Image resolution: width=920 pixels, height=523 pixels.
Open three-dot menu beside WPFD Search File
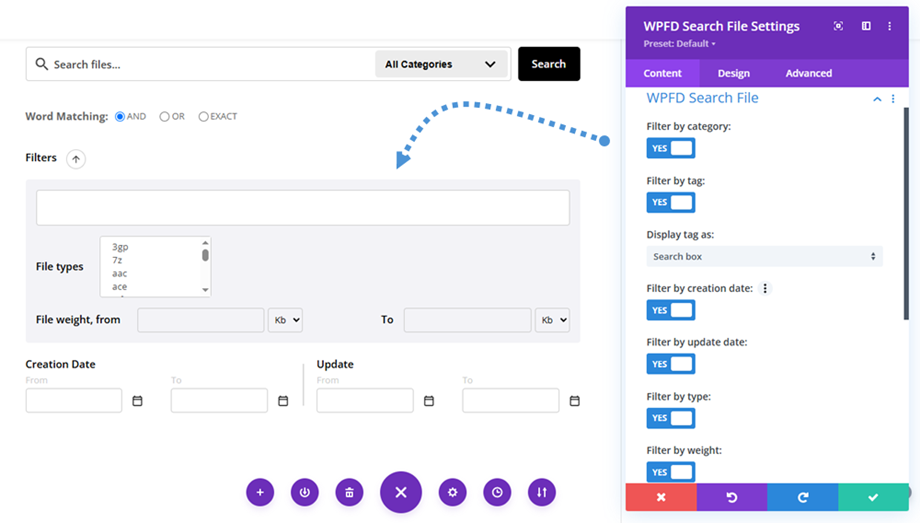[x=893, y=99]
